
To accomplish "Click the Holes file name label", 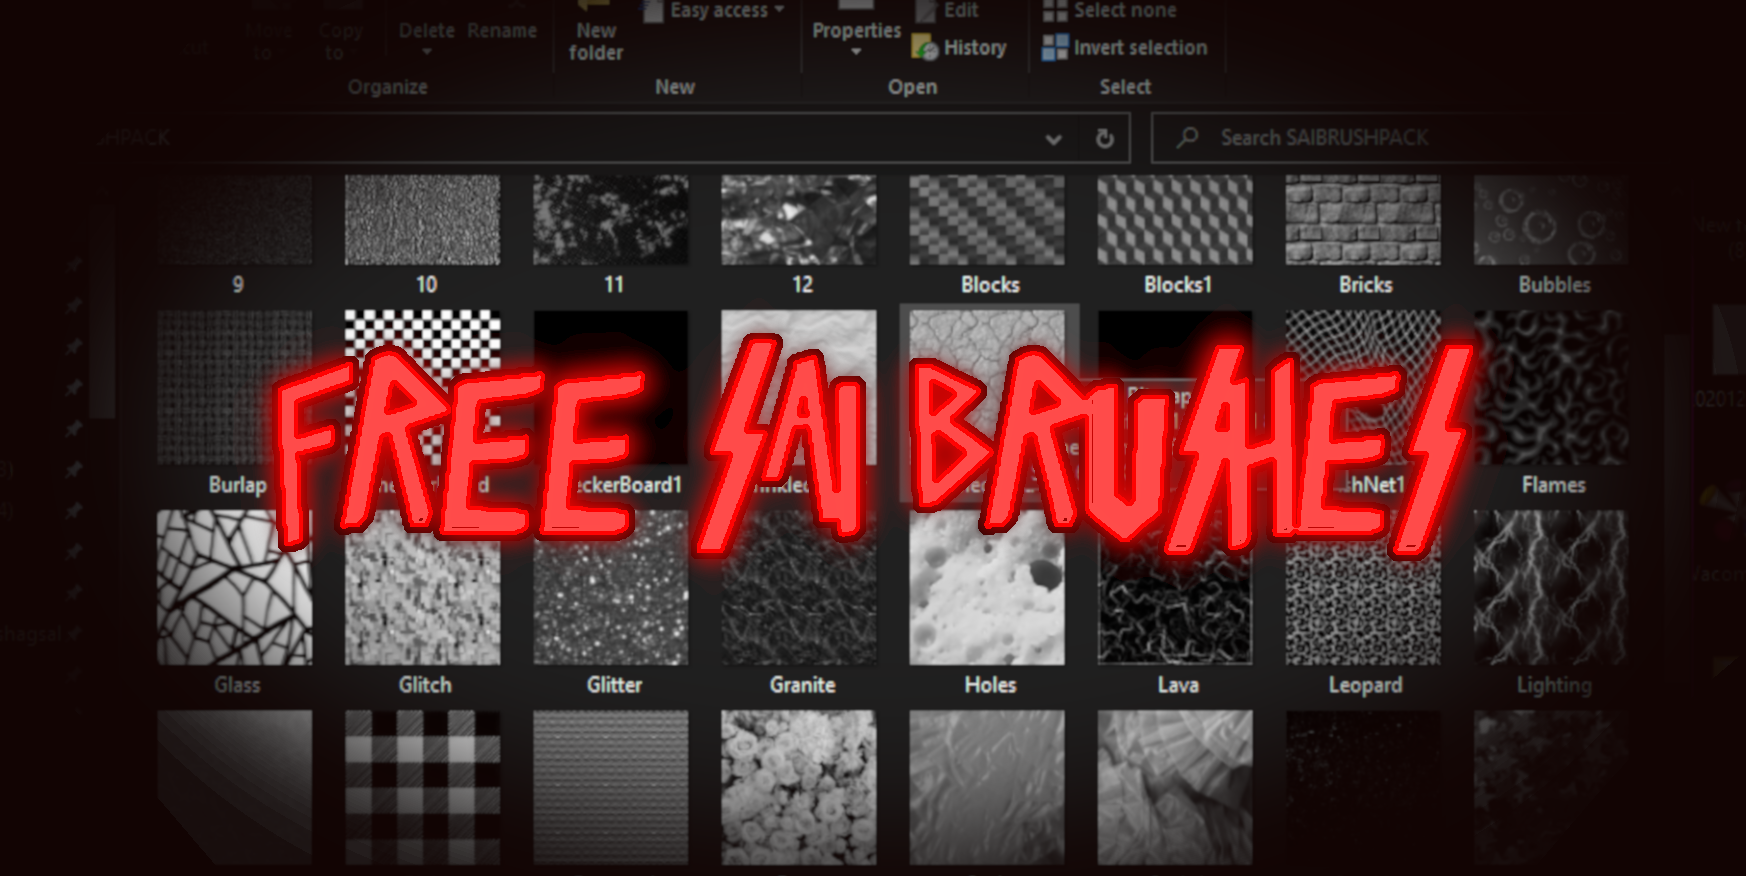I will click(x=990, y=685).
